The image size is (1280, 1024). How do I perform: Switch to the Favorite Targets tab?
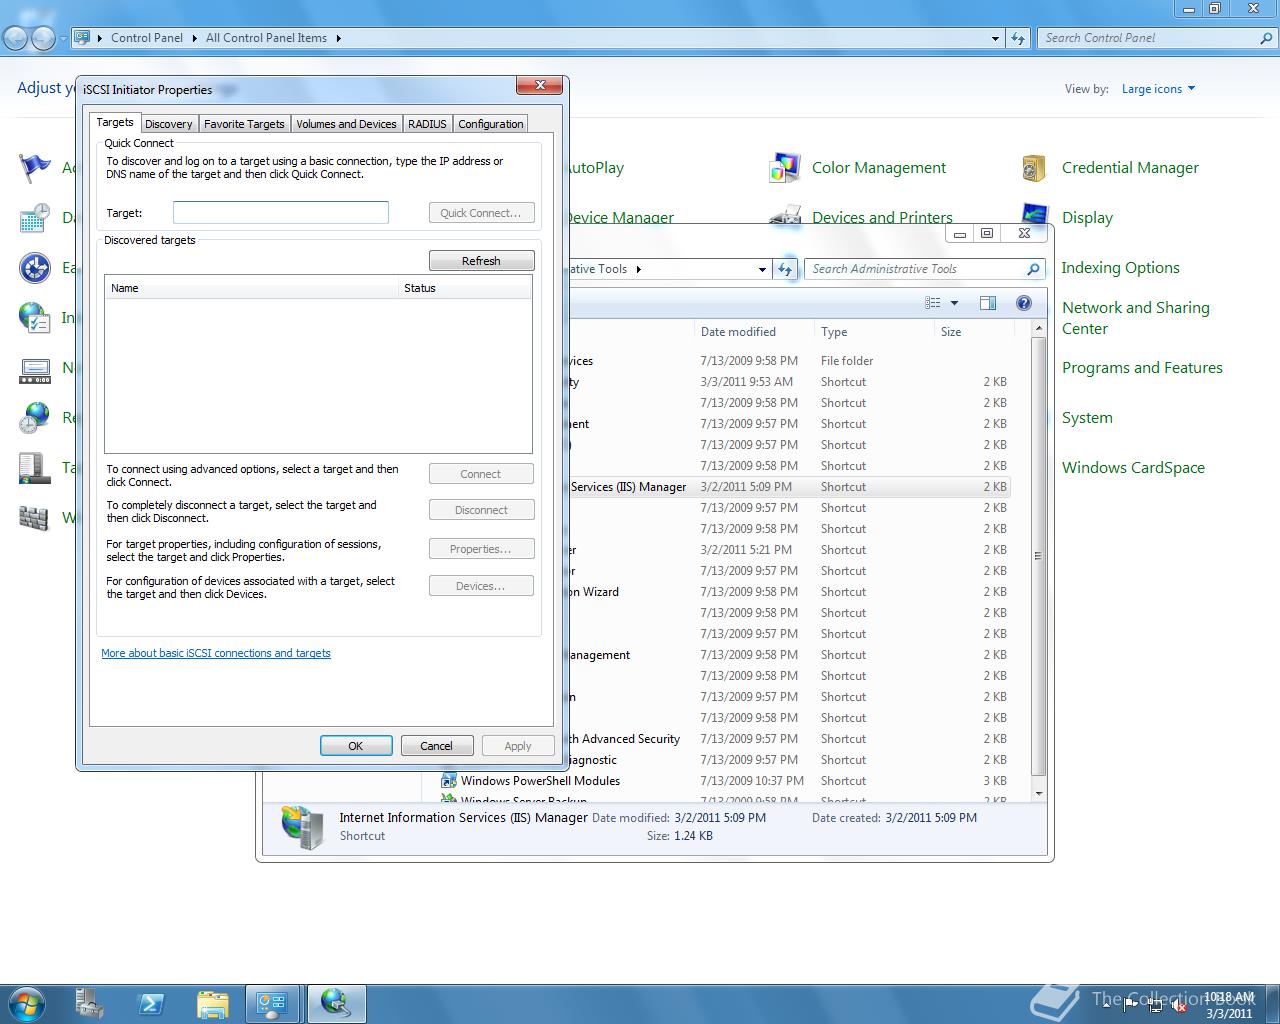click(x=244, y=124)
